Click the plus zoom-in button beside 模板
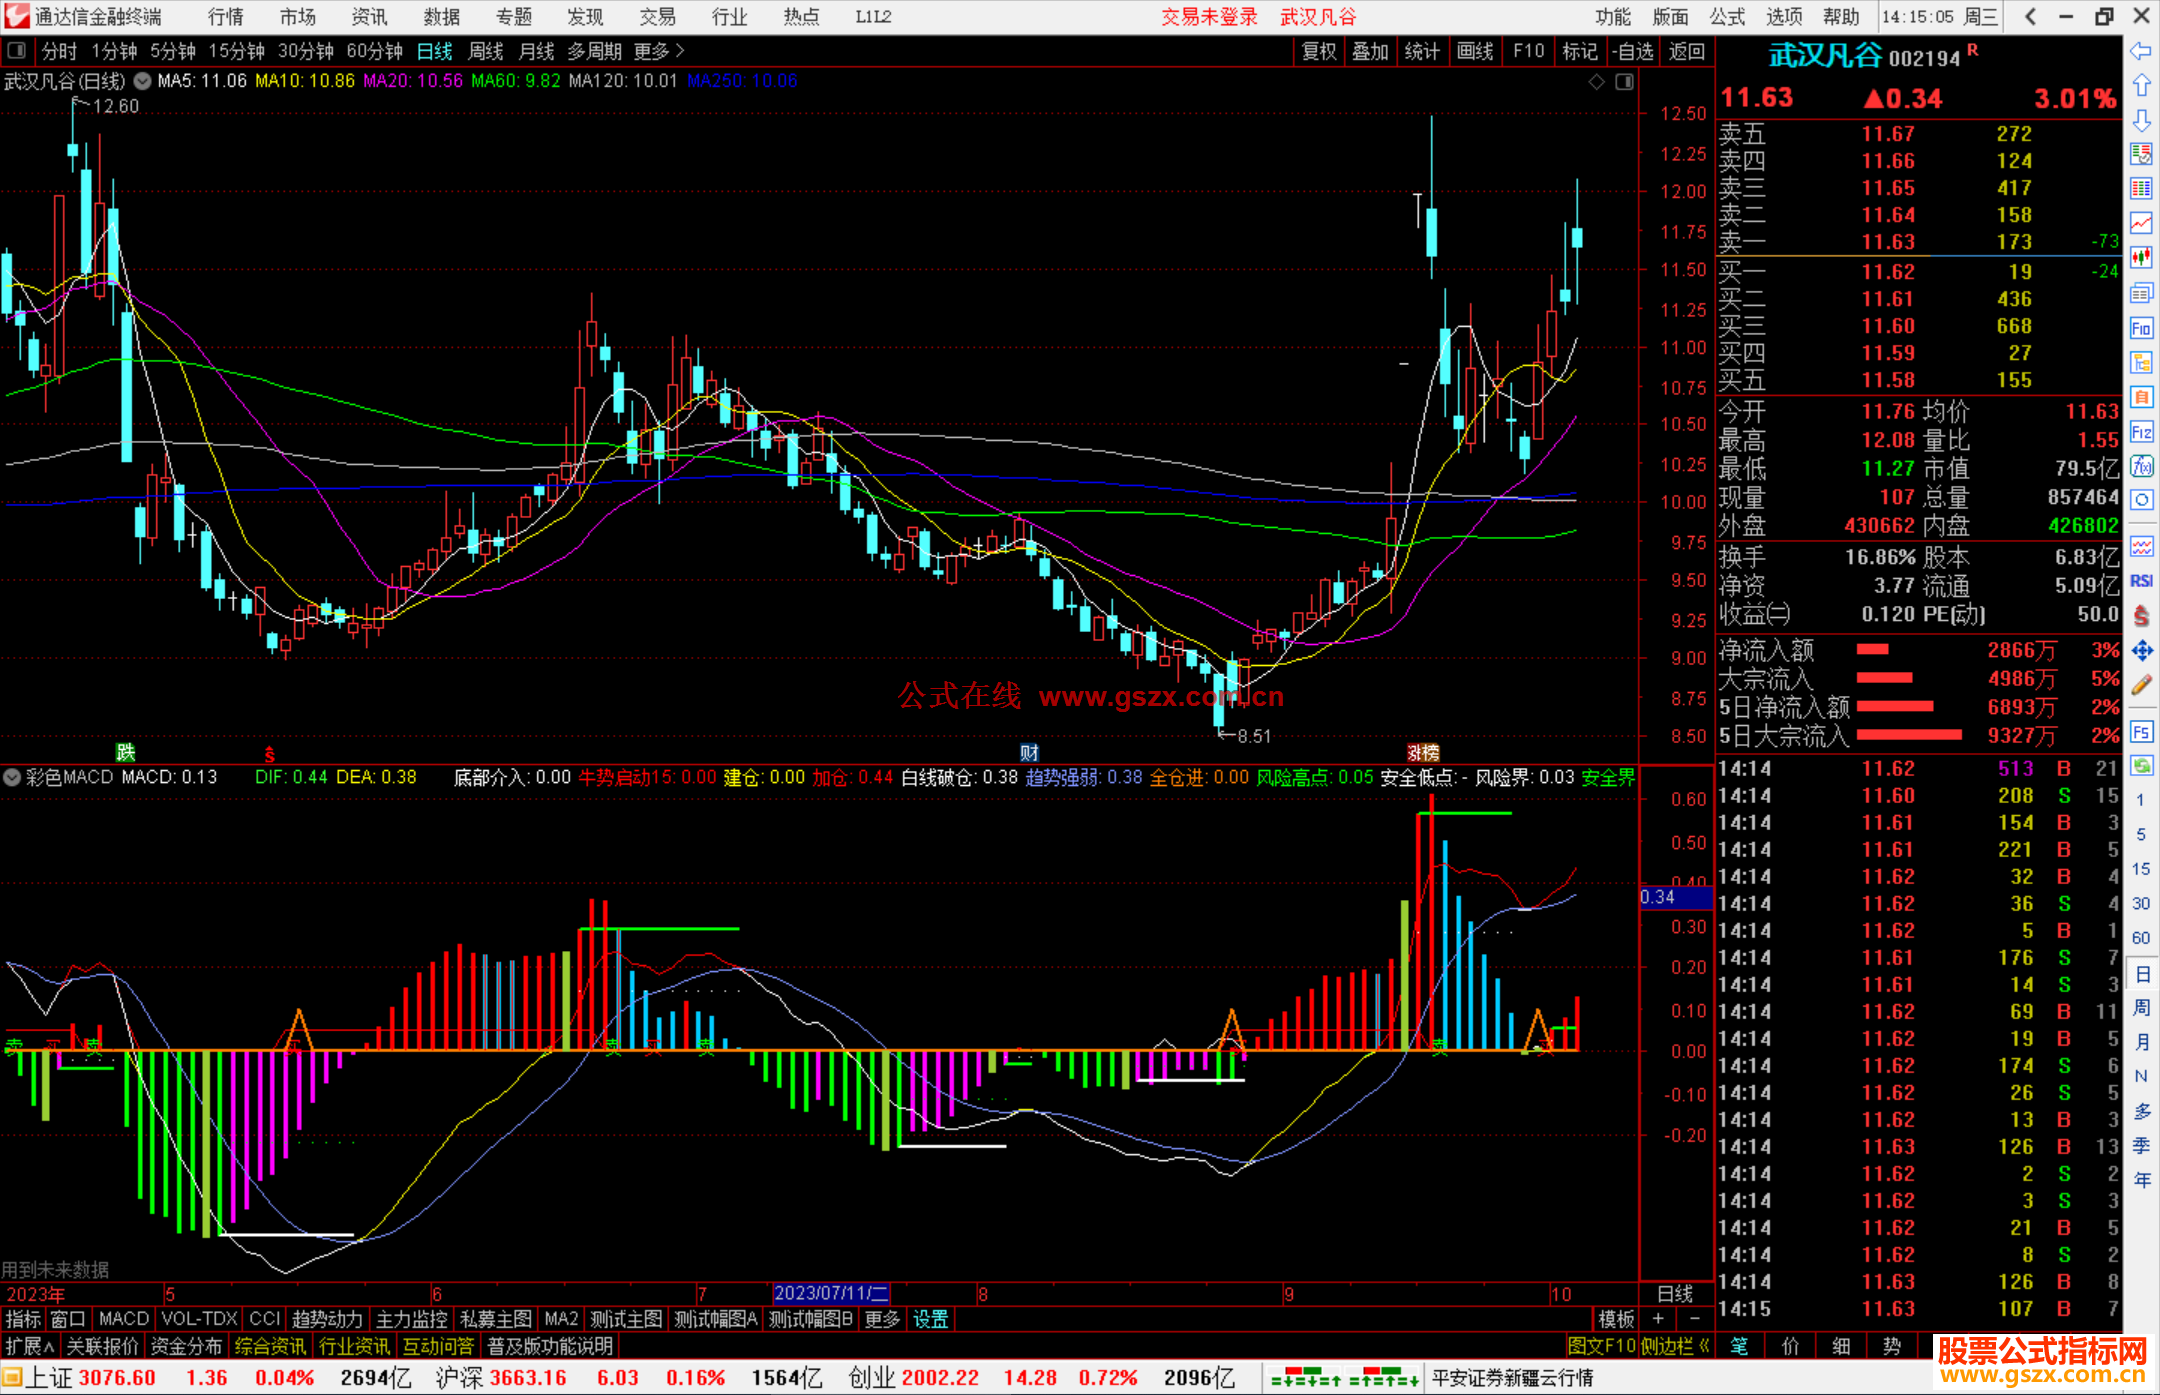The height and width of the screenshot is (1395, 2160). [x=1659, y=1319]
